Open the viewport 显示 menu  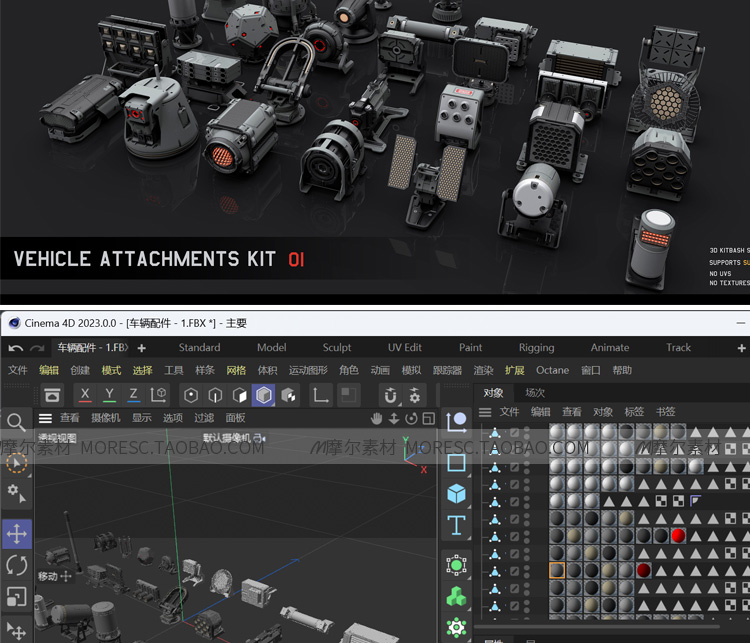[142, 418]
